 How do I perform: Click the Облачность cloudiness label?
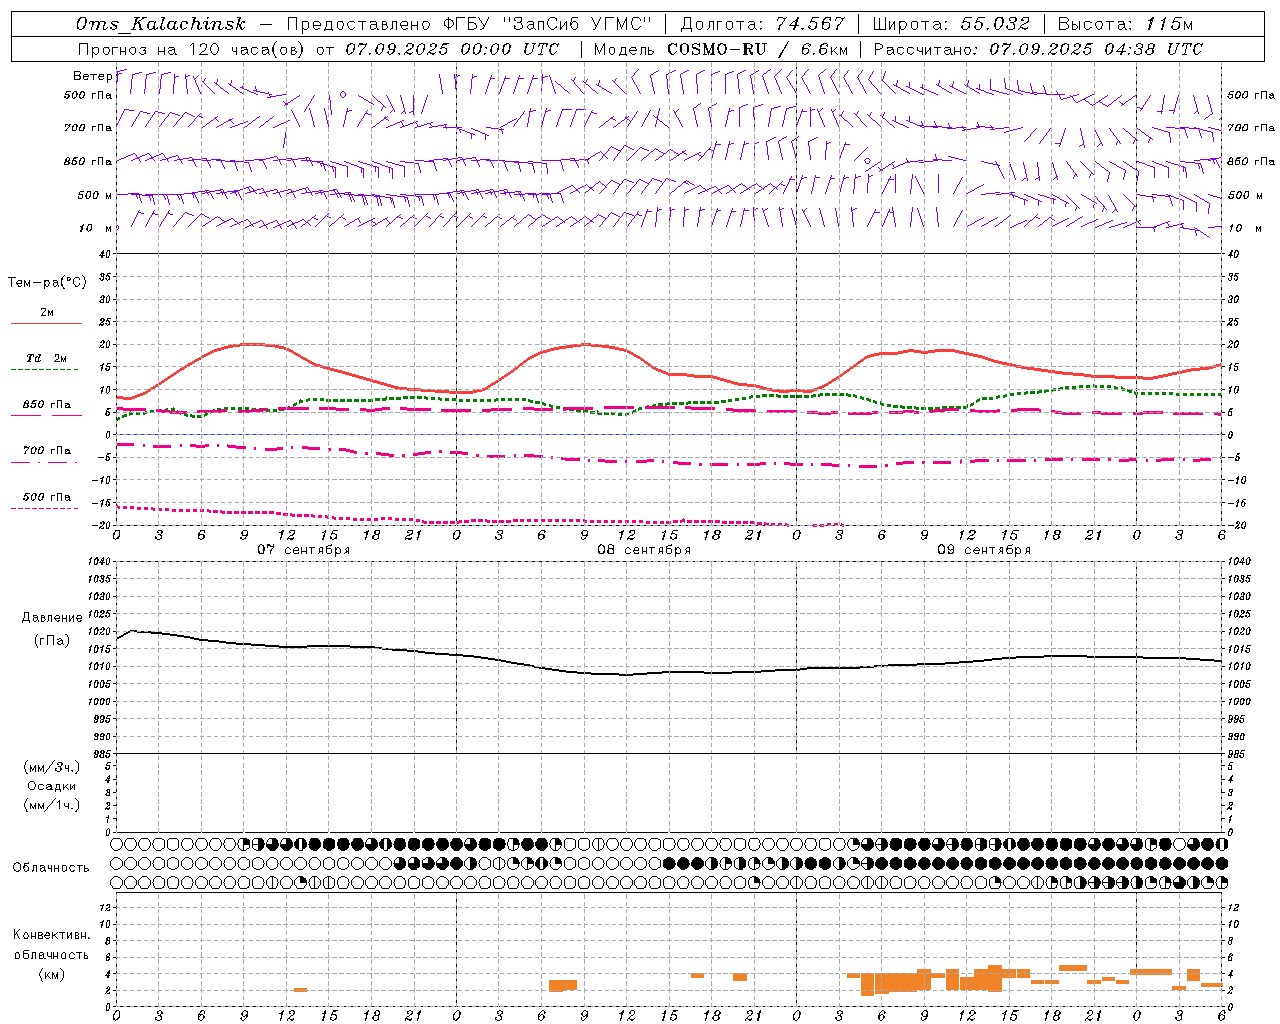point(51,868)
